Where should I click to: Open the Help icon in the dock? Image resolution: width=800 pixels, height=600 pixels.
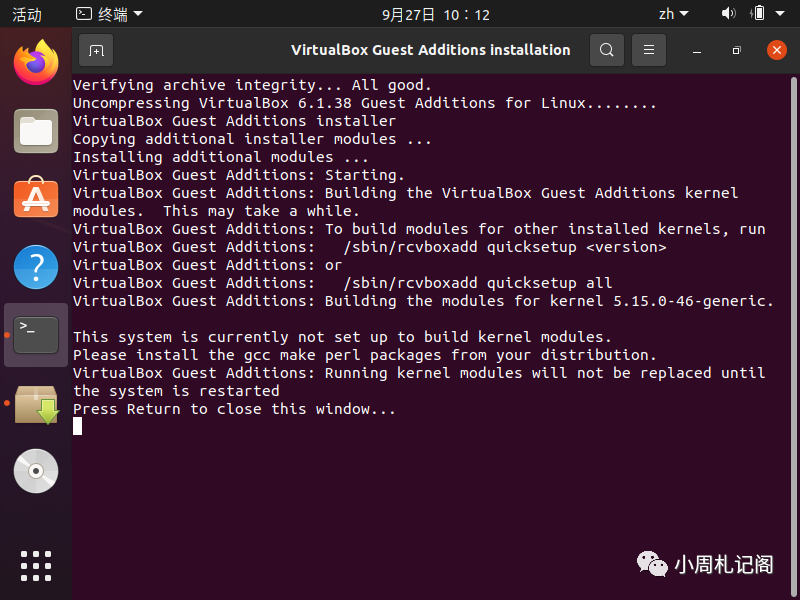[36, 267]
